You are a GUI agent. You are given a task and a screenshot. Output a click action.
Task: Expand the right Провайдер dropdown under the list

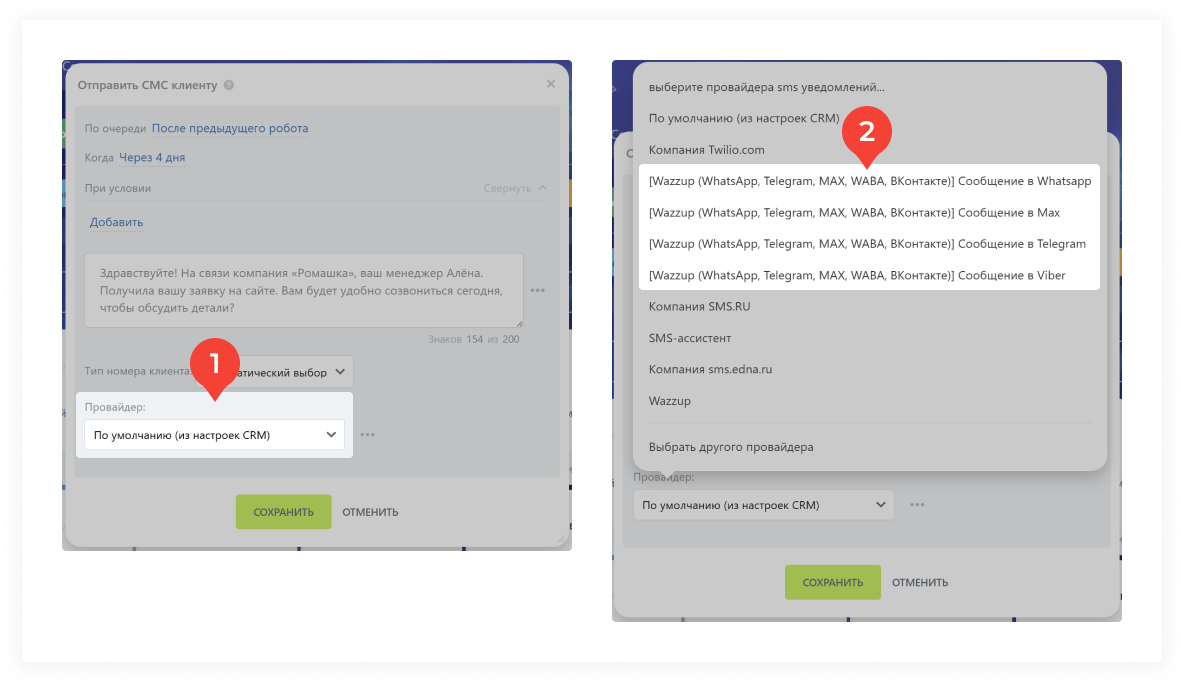tap(763, 505)
